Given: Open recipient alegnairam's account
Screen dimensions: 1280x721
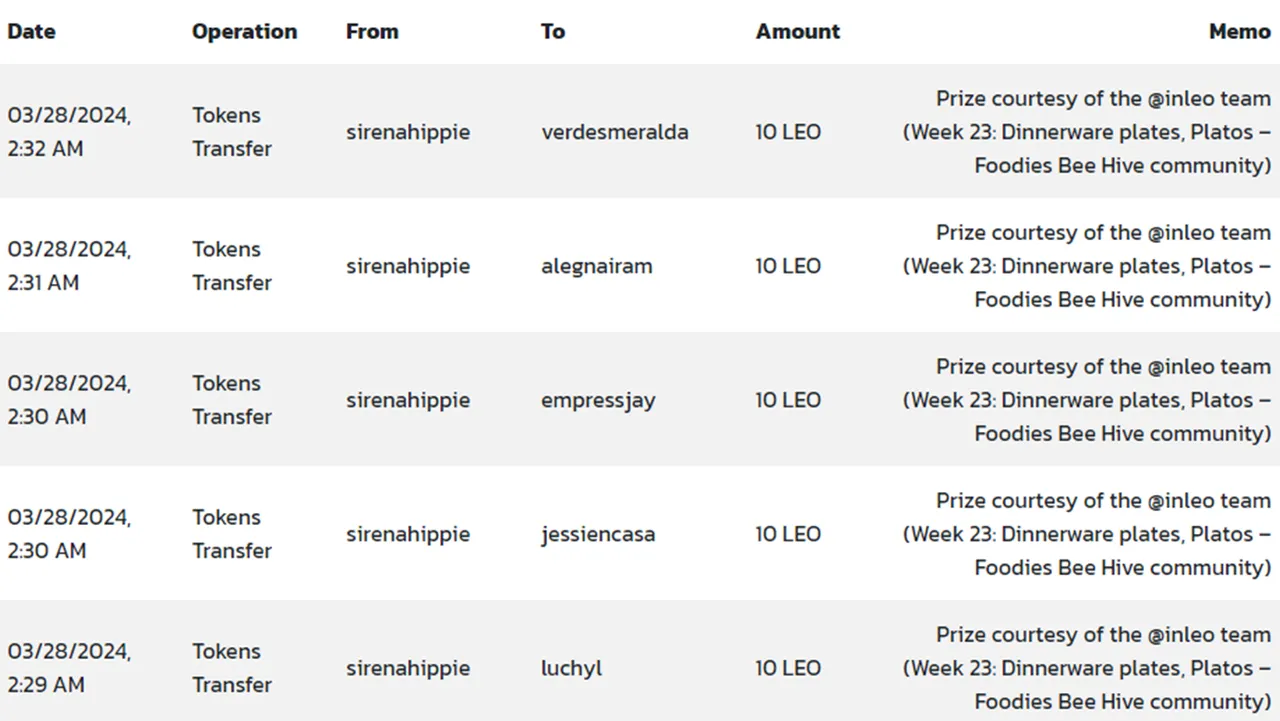Looking at the screenshot, I should click(597, 266).
